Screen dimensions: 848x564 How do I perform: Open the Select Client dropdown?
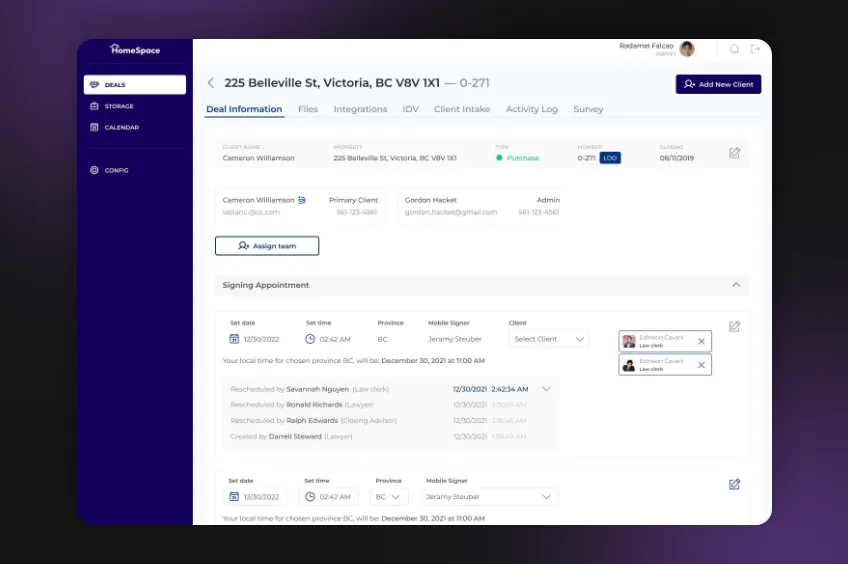pyautogui.click(x=549, y=339)
